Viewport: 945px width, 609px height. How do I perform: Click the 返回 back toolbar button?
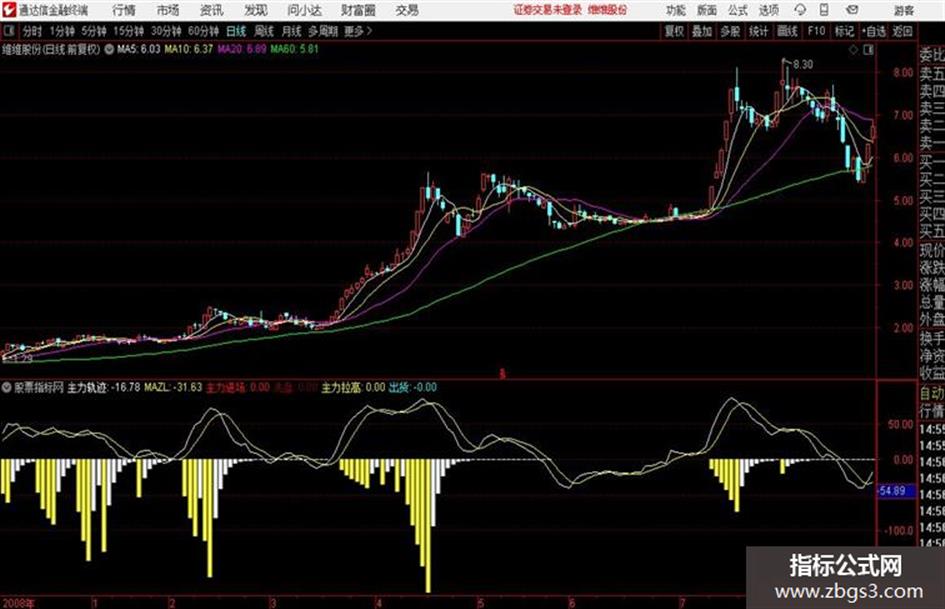click(x=902, y=31)
